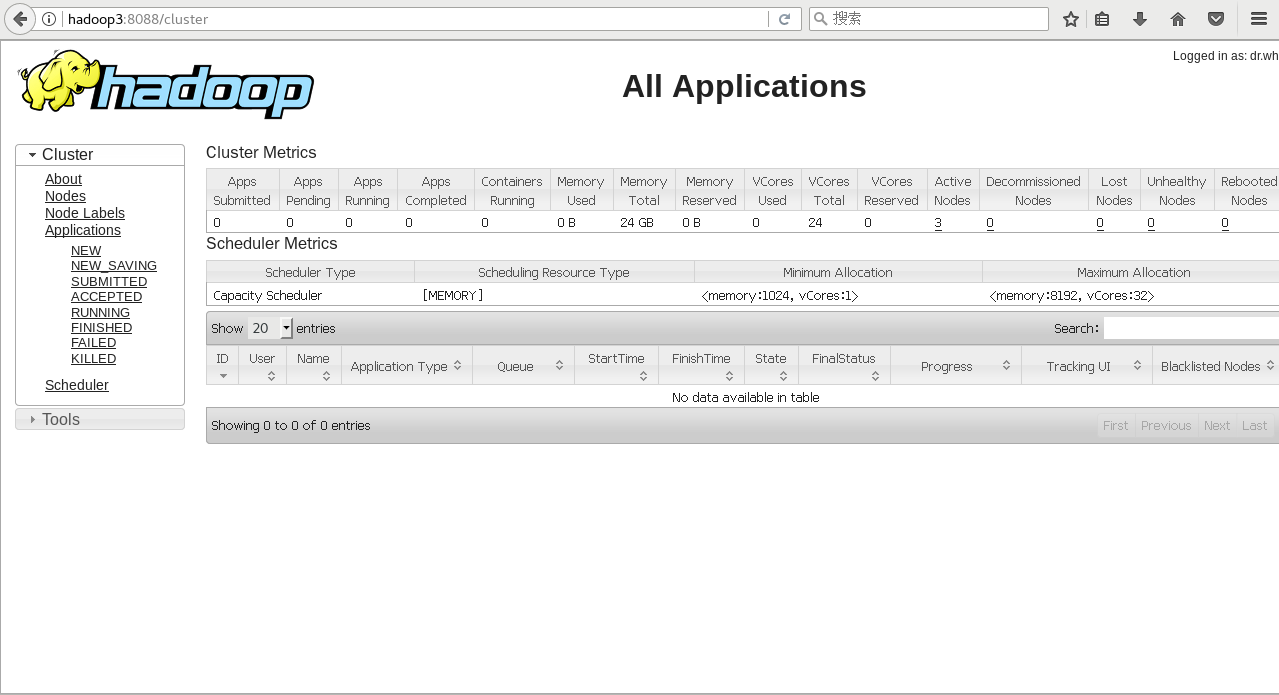The width and height of the screenshot is (1279, 695).
Task: Sort table by Application Type column
Action: 406,366
